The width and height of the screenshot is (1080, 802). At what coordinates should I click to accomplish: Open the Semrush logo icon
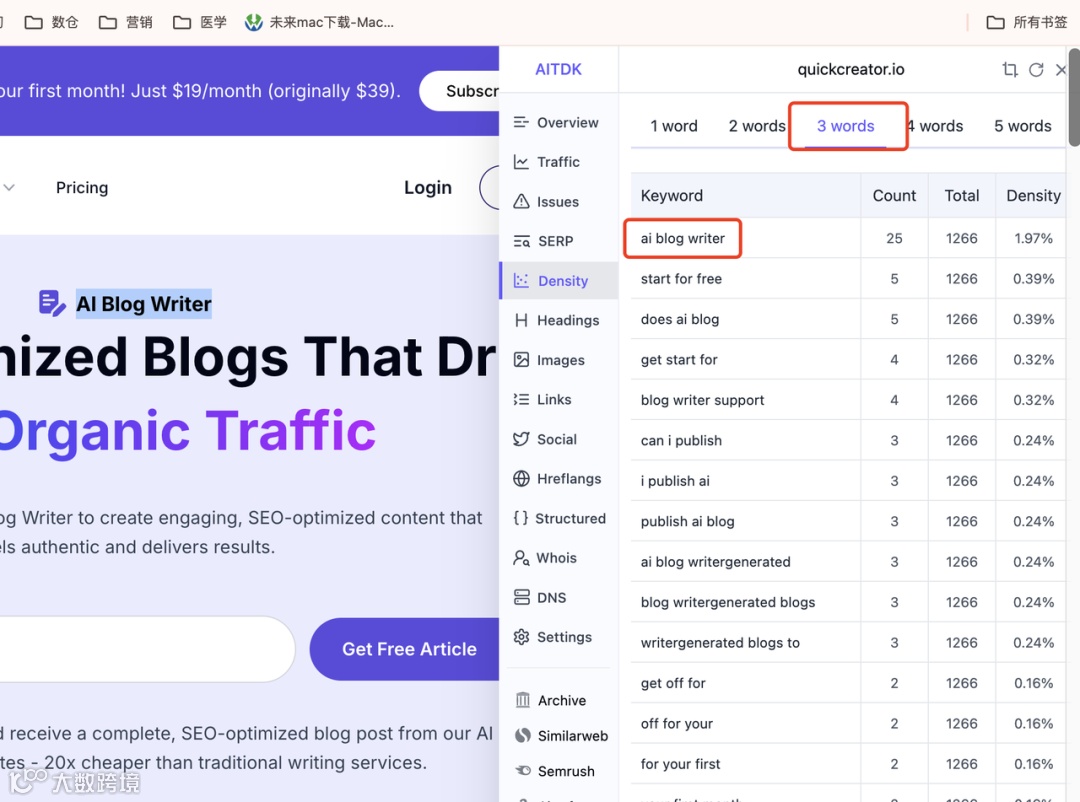523,771
